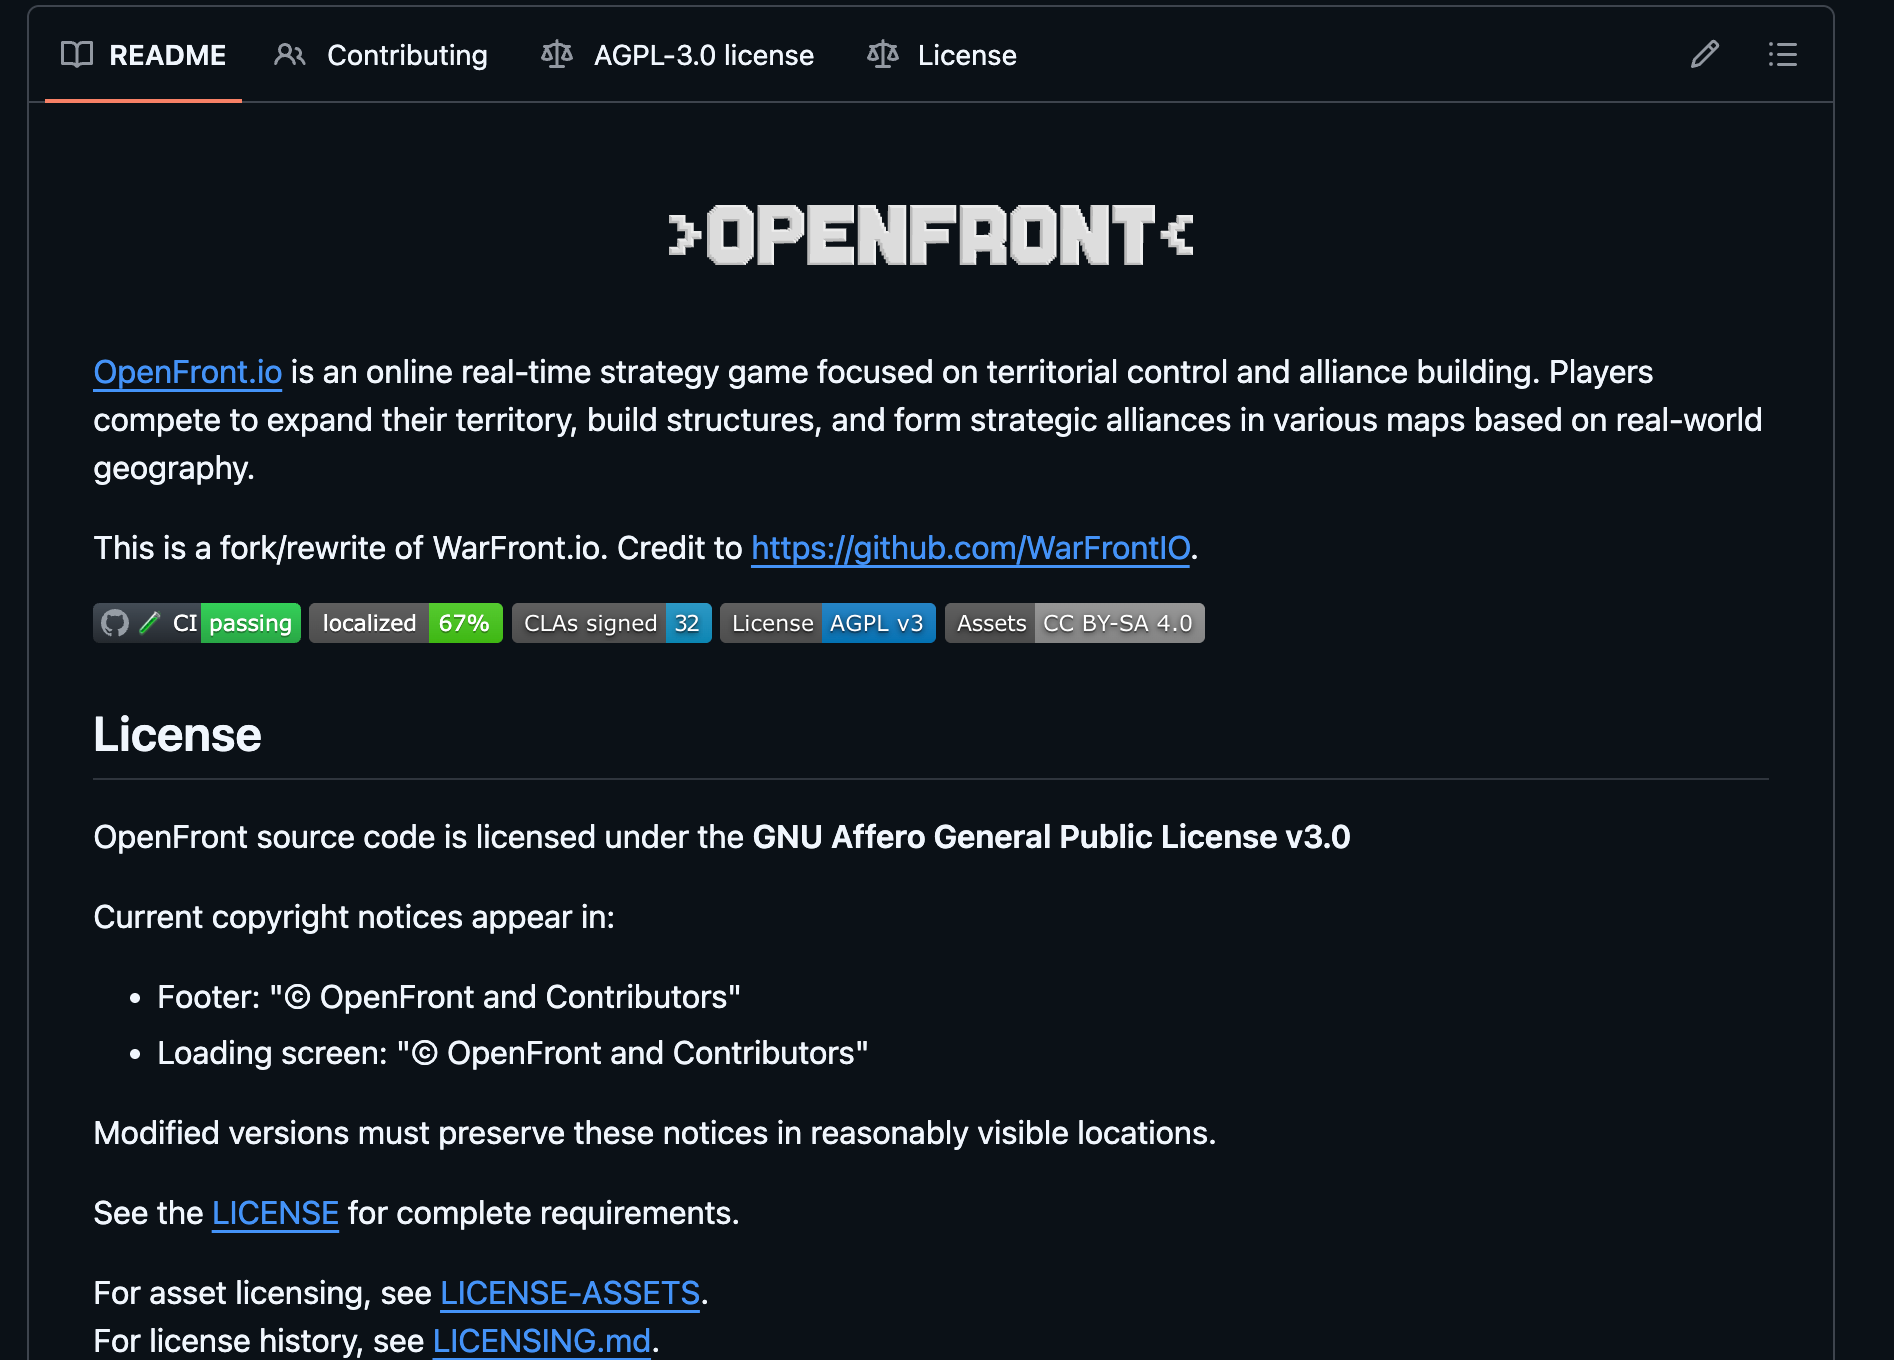
Task: Open the README tab
Action: [143, 55]
